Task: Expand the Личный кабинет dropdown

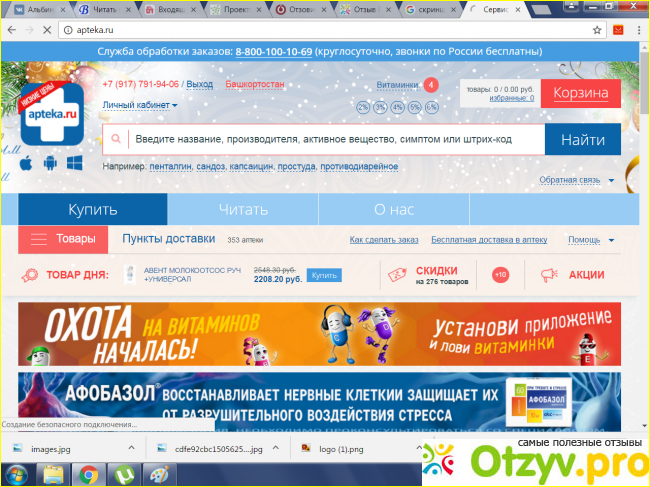Action: click(140, 105)
